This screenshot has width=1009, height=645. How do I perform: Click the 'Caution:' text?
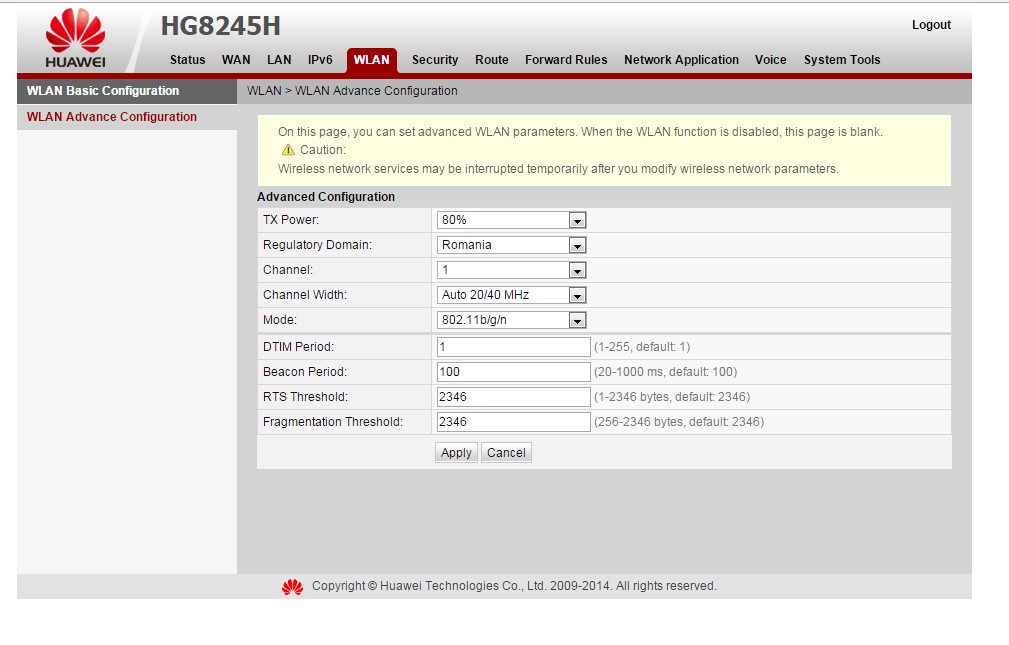click(x=323, y=150)
